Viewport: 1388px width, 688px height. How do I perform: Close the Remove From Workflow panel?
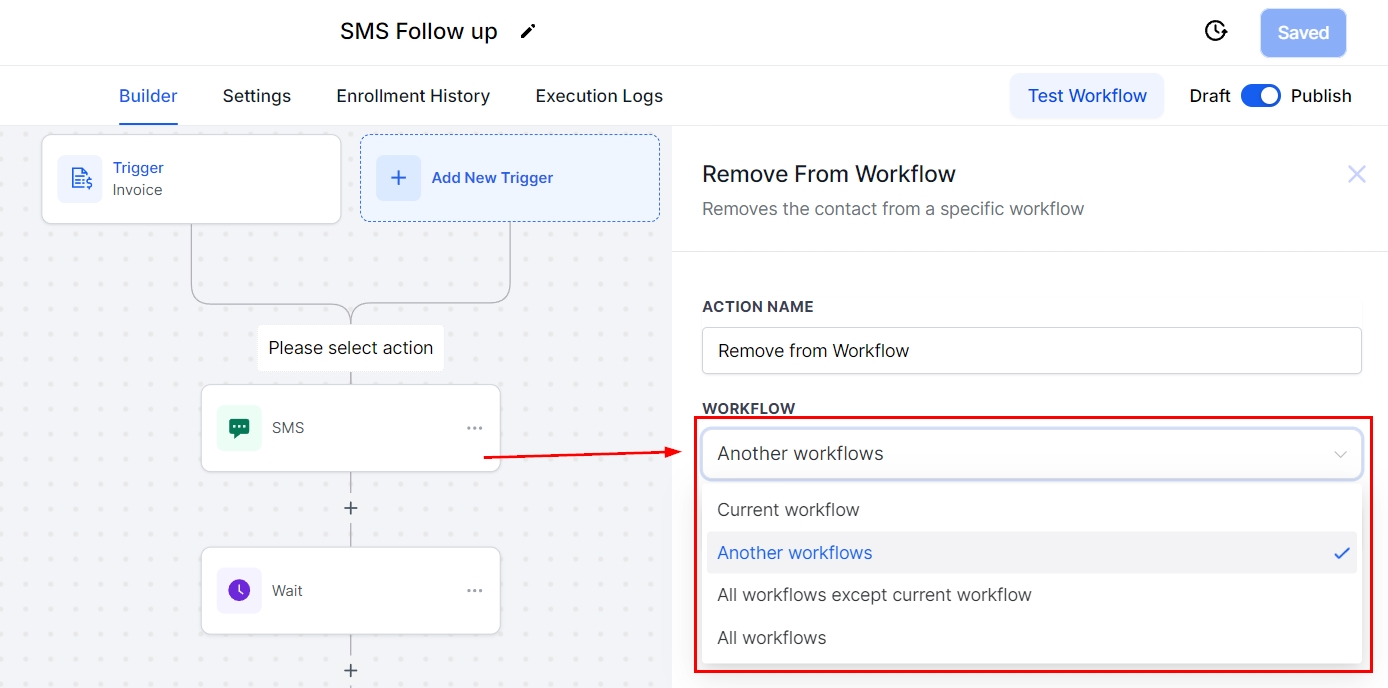pos(1356,175)
